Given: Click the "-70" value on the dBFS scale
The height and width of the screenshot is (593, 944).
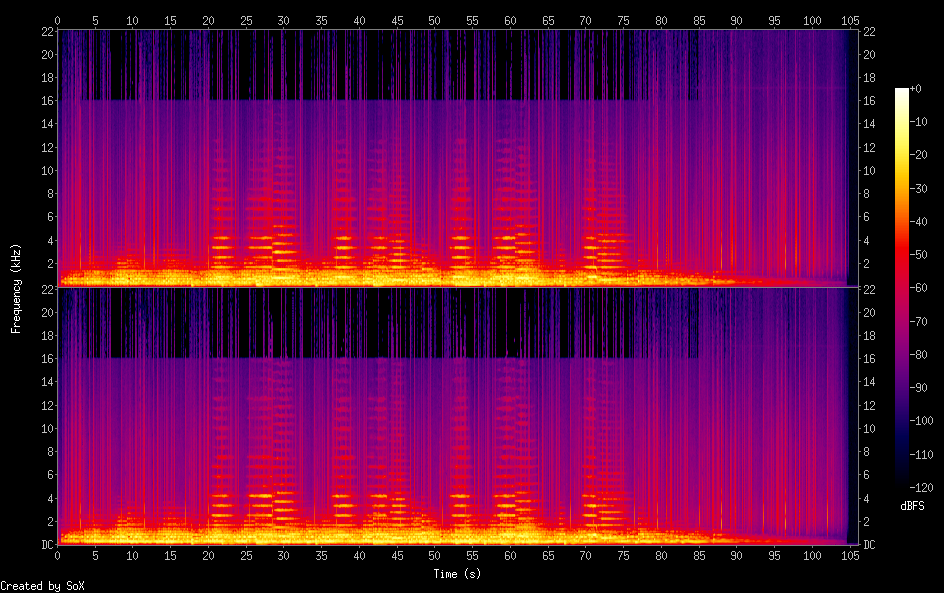Looking at the screenshot, I should tap(919, 321).
